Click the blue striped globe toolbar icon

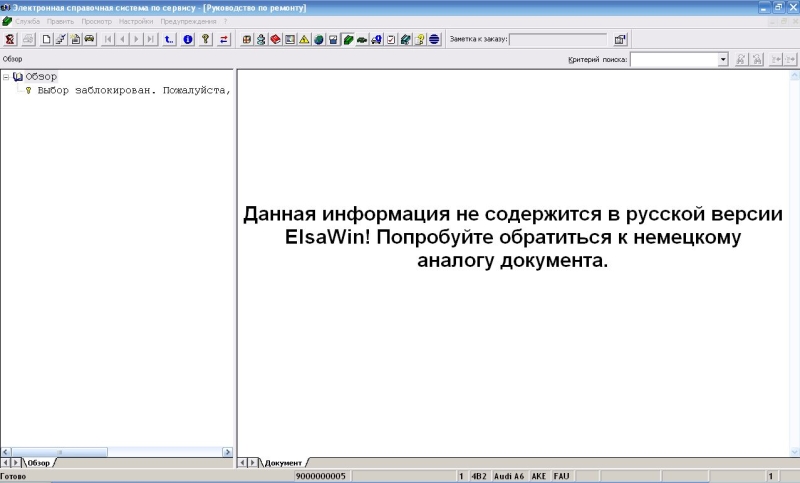click(435, 39)
